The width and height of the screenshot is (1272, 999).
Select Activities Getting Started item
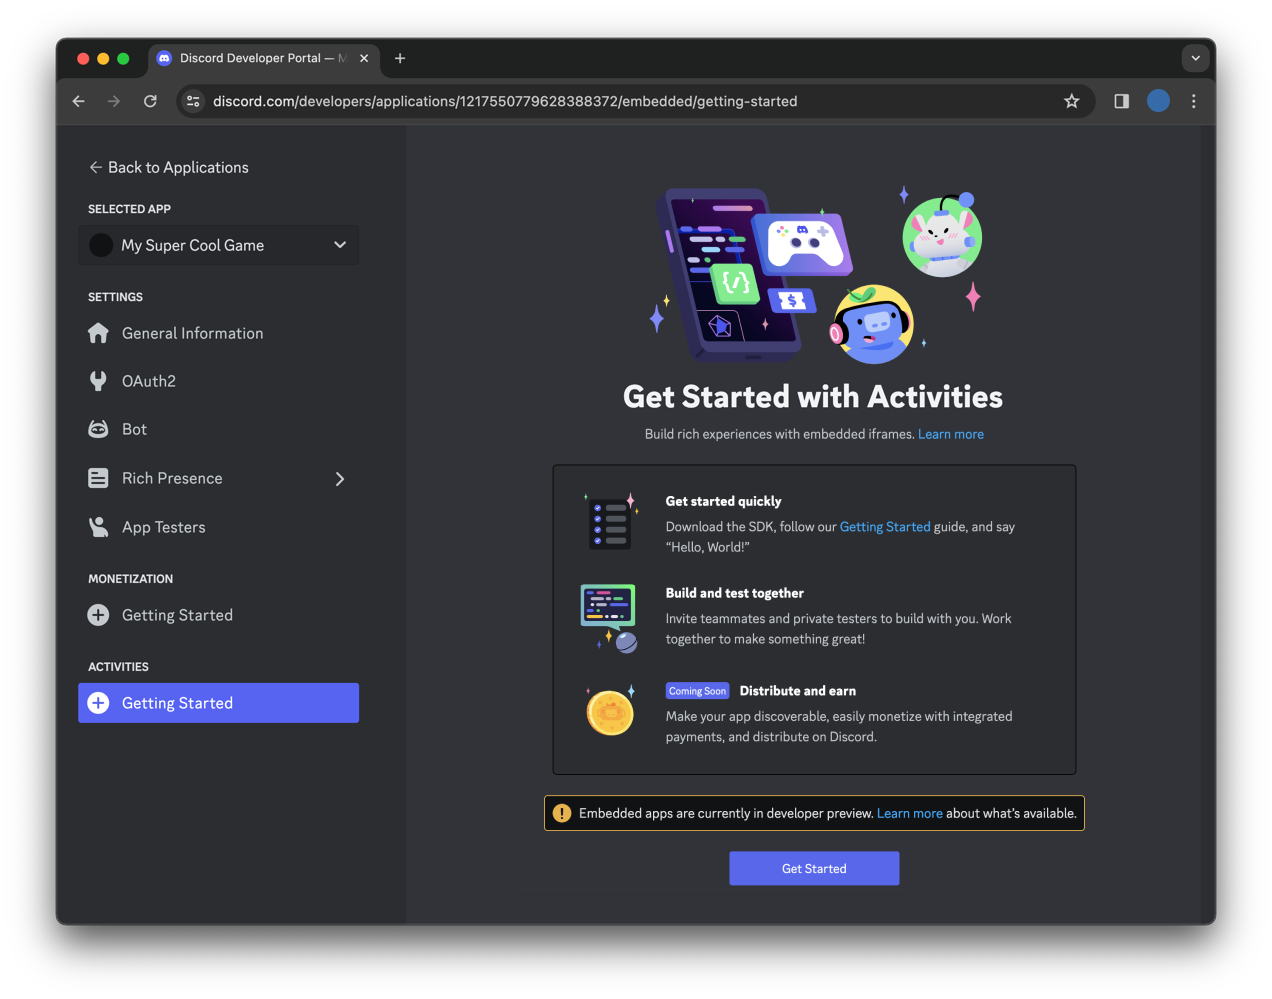218,703
